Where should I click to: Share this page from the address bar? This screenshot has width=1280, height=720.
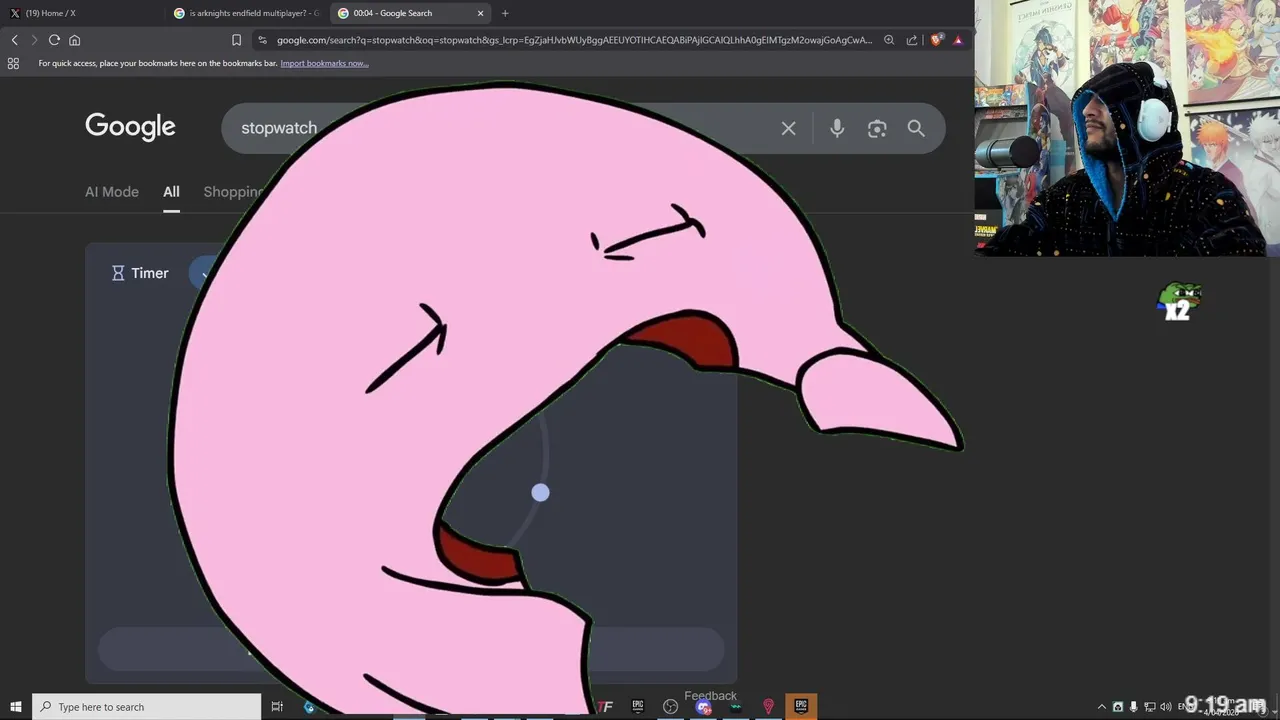point(912,40)
